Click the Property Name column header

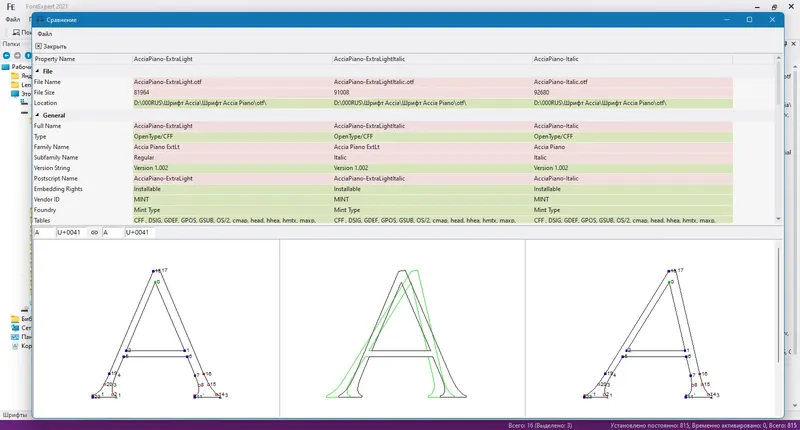83,59
